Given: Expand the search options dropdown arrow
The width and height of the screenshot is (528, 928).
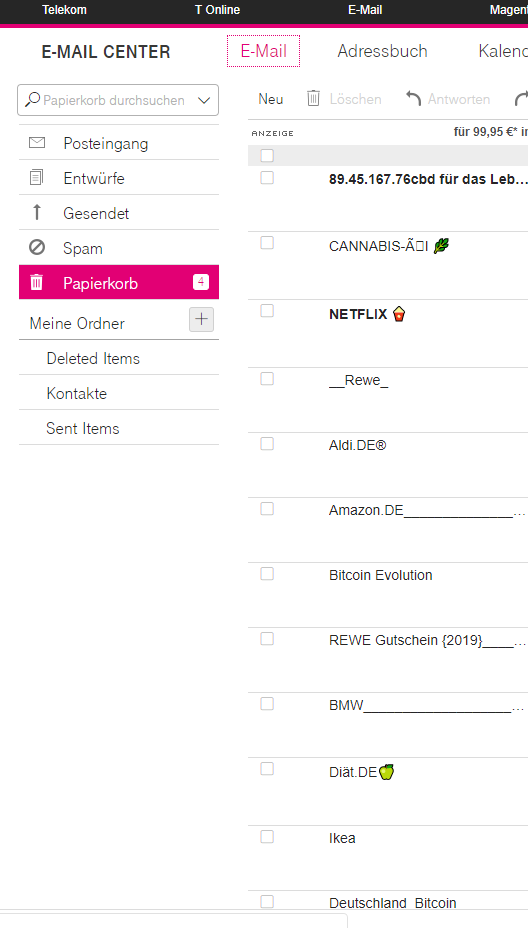Looking at the screenshot, I should coord(204,100).
